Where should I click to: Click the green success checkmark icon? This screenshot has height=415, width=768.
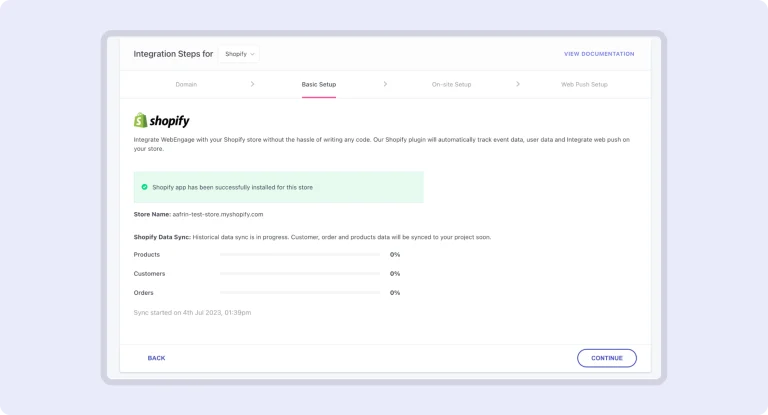tap(144, 187)
